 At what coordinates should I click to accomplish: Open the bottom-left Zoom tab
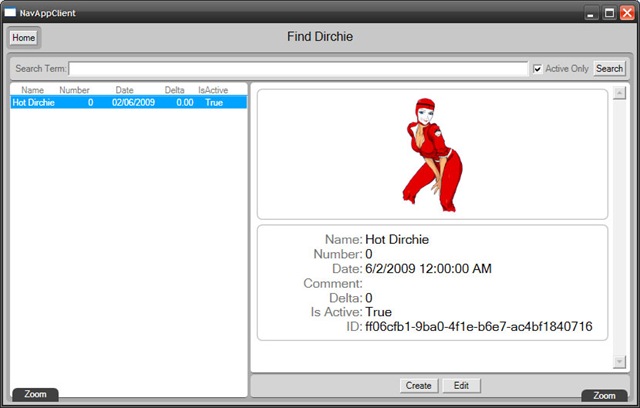(x=35, y=395)
